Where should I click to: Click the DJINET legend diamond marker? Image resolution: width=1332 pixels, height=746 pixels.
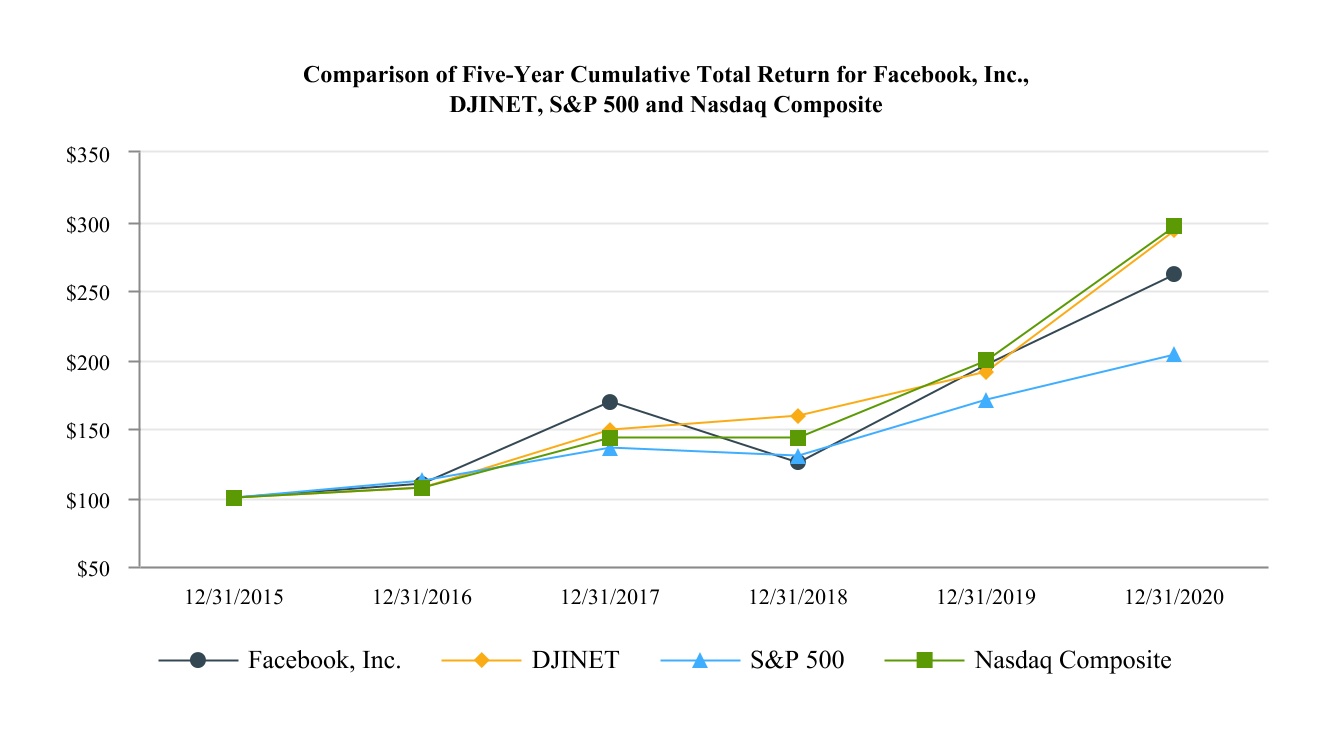coord(482,661)
